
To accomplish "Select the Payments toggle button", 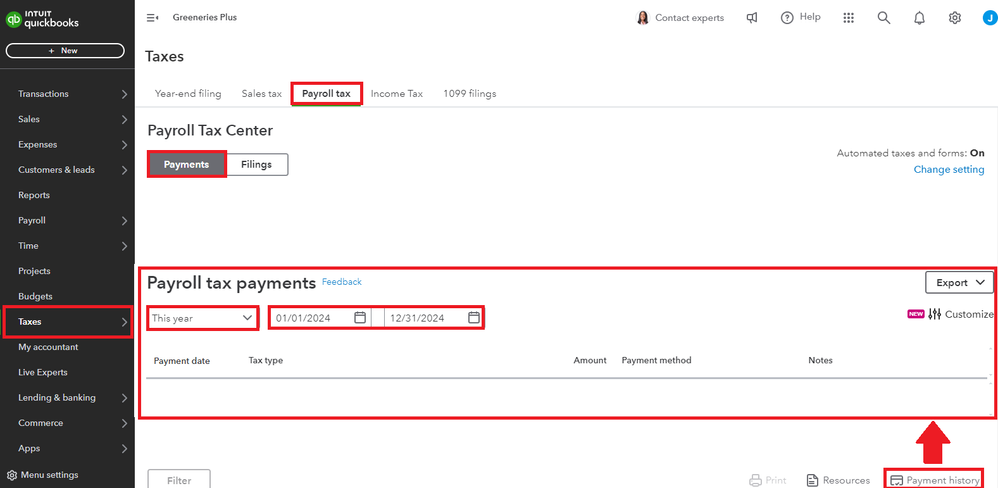I will tap(186, 164).
